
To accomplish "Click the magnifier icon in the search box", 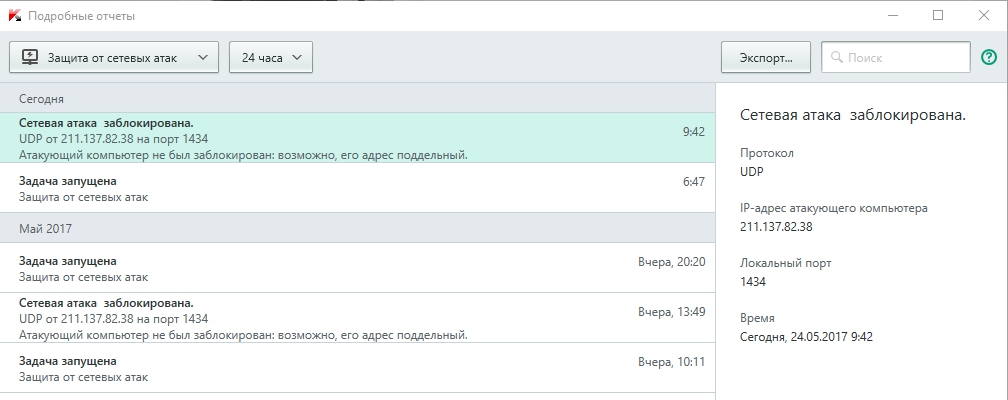I will pyautogui.click(x=836, y=58).
